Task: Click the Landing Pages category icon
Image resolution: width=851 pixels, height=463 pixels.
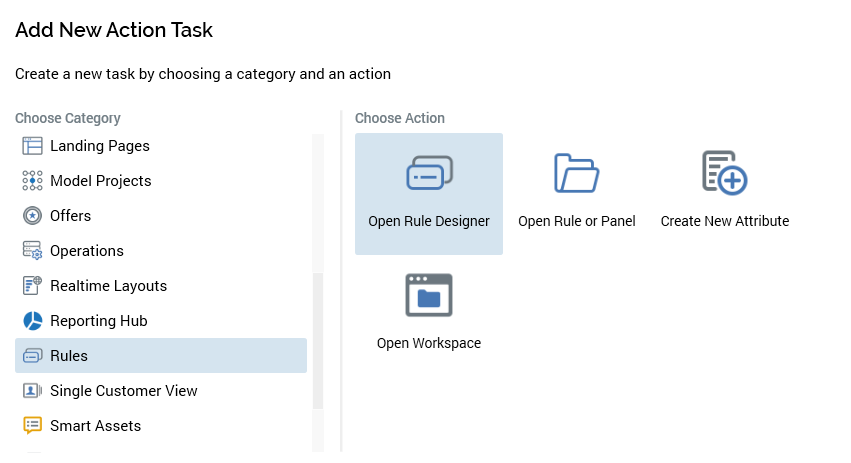Action: click(x=32, y=146)
